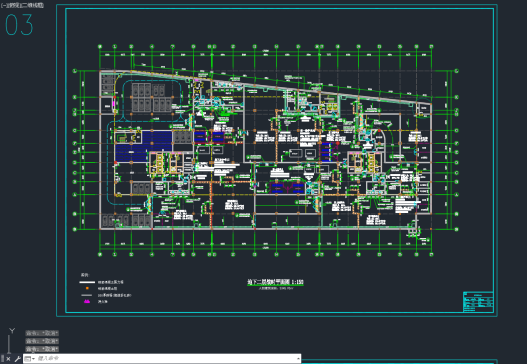Open the 俯视 view controls menu
Viewport: 527px width, 364px height.
[x=11, y=5]
